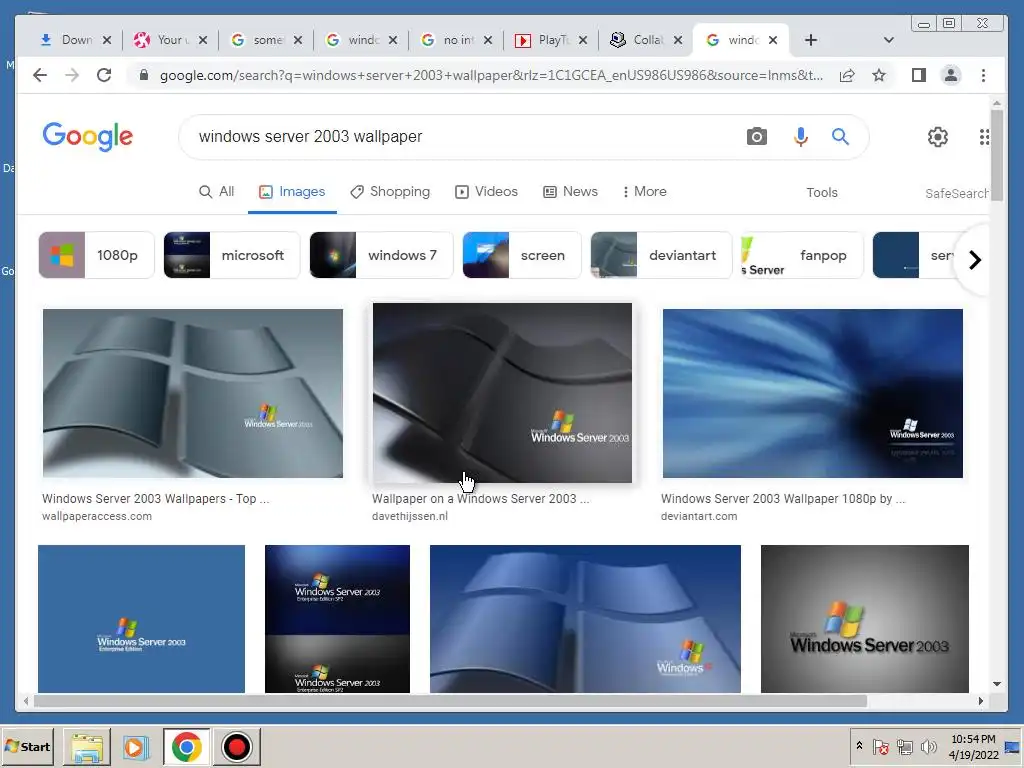
Task: Open the flat blue Enterprise Edition thumbnail
Action: 141,619
